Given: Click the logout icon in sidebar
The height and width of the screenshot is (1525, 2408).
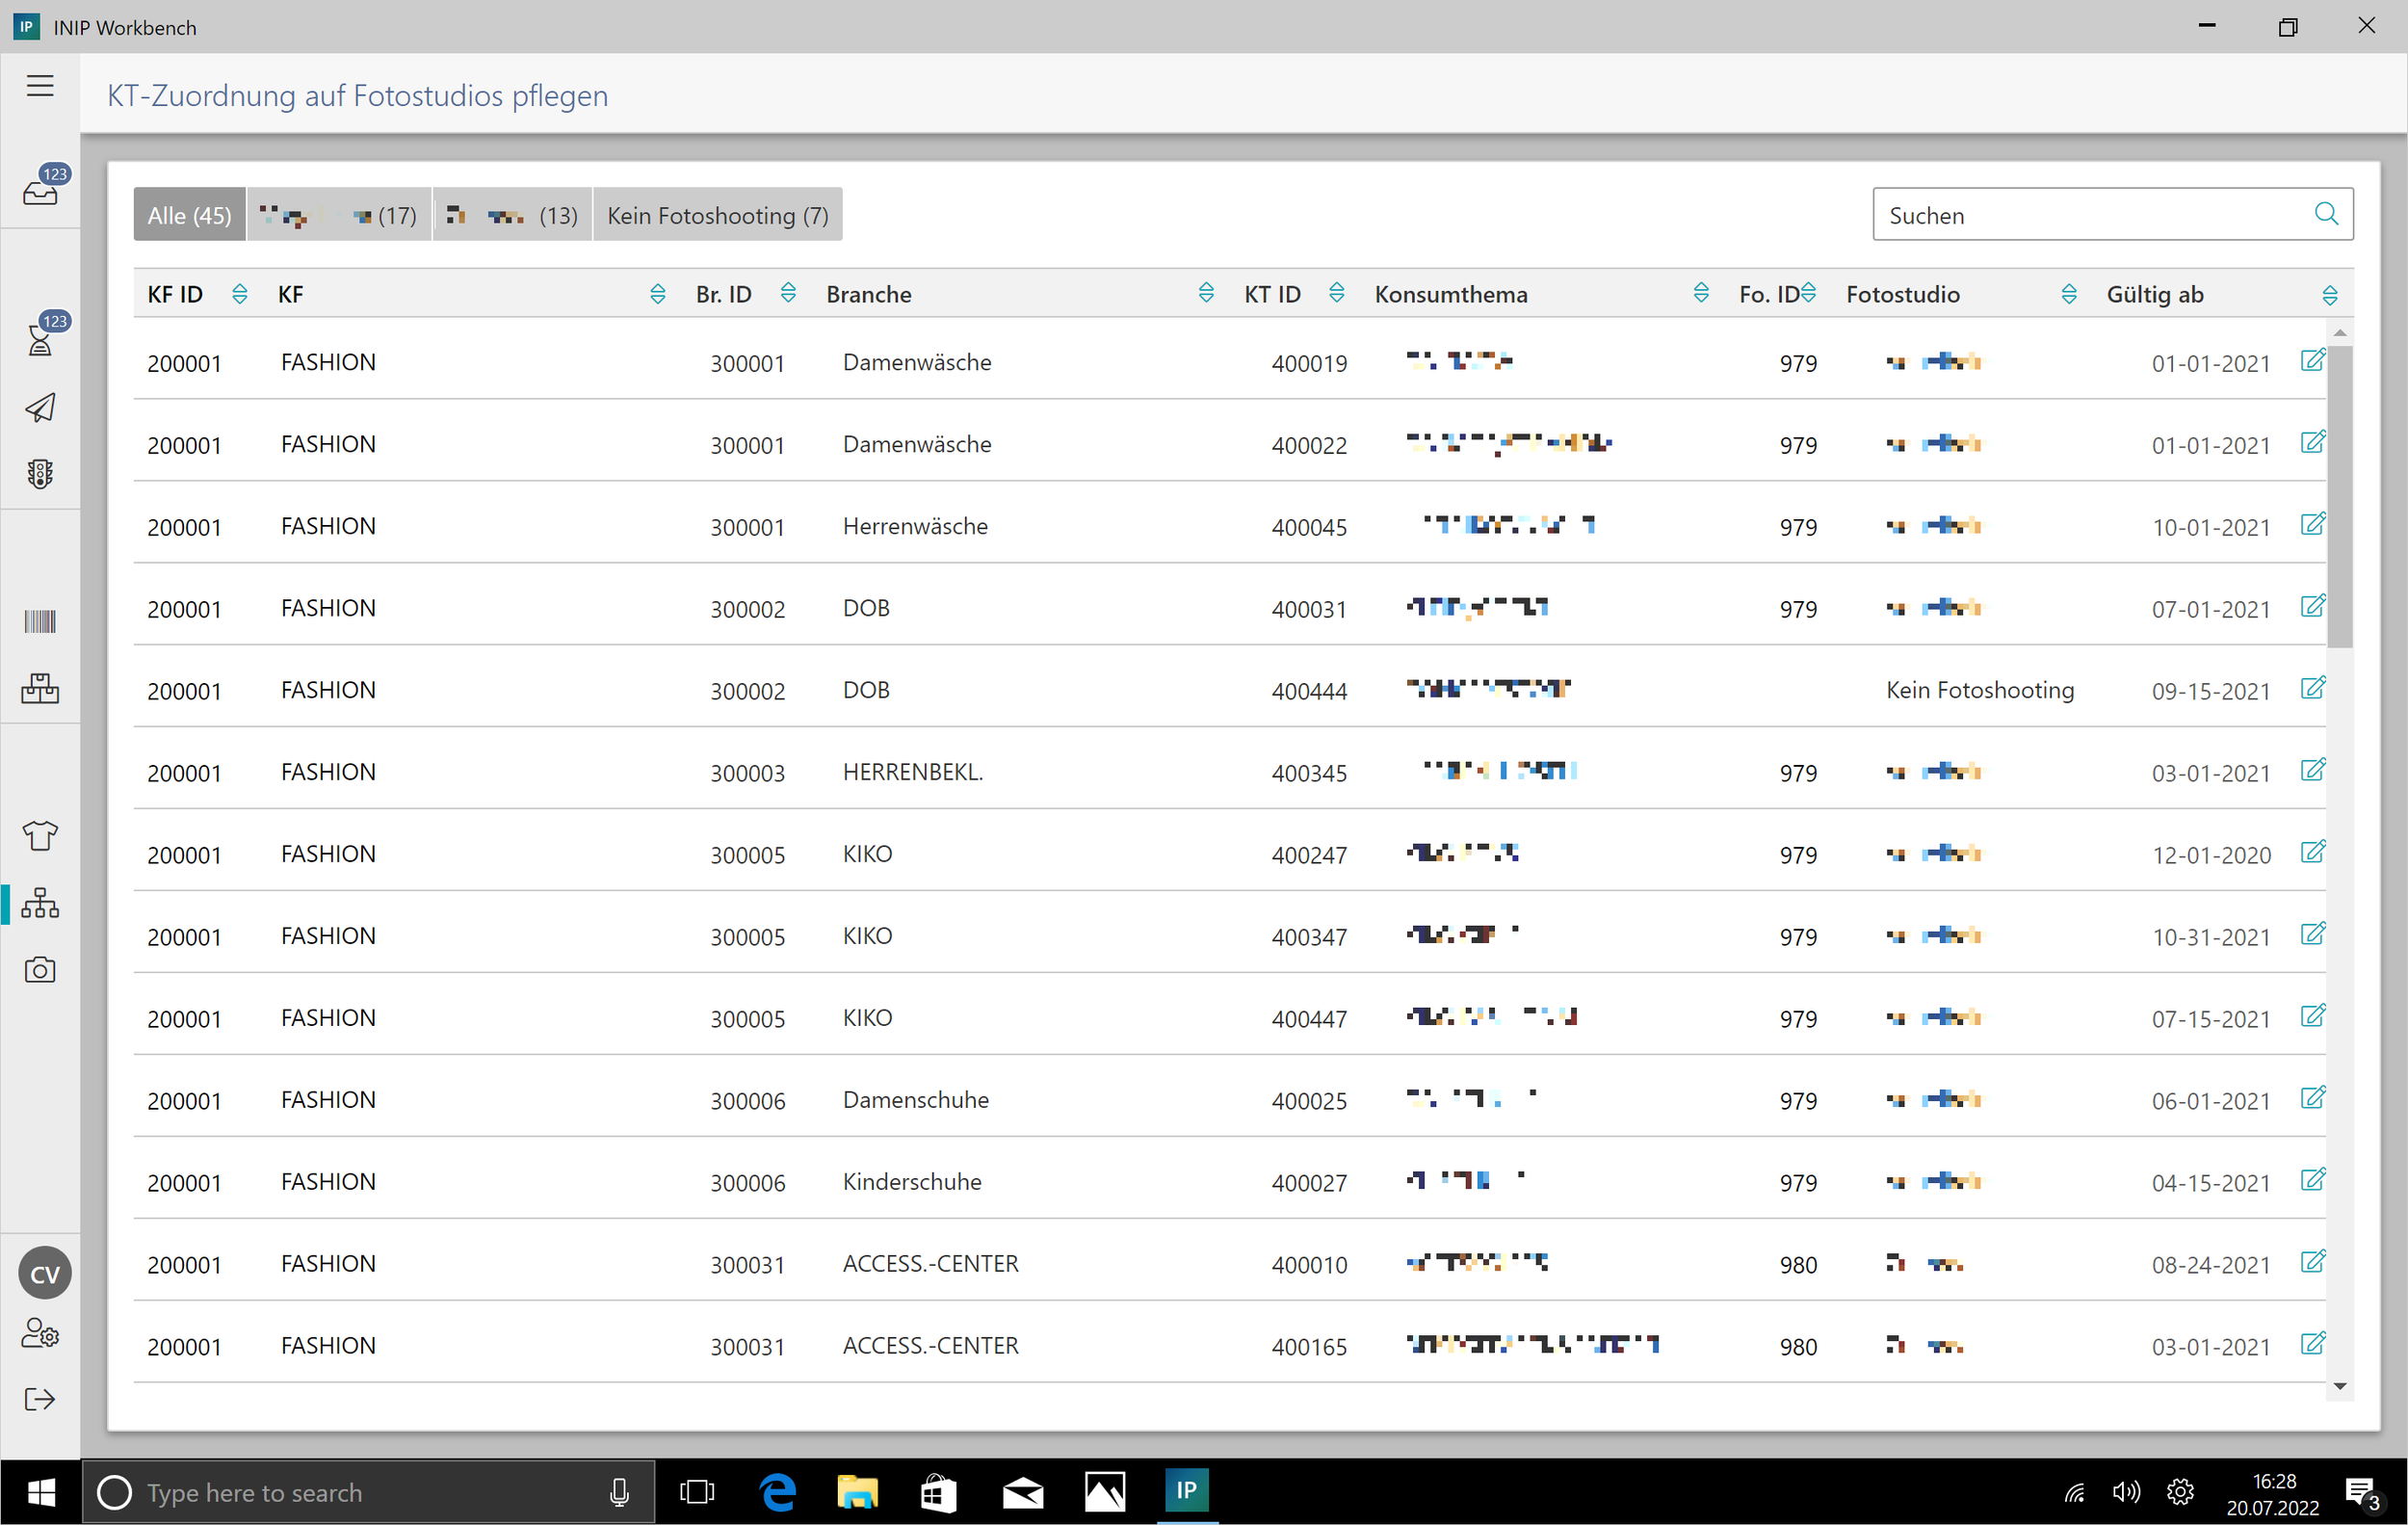Looking at the screenshot, I should pyautogui.click(x=40, y=1399).
